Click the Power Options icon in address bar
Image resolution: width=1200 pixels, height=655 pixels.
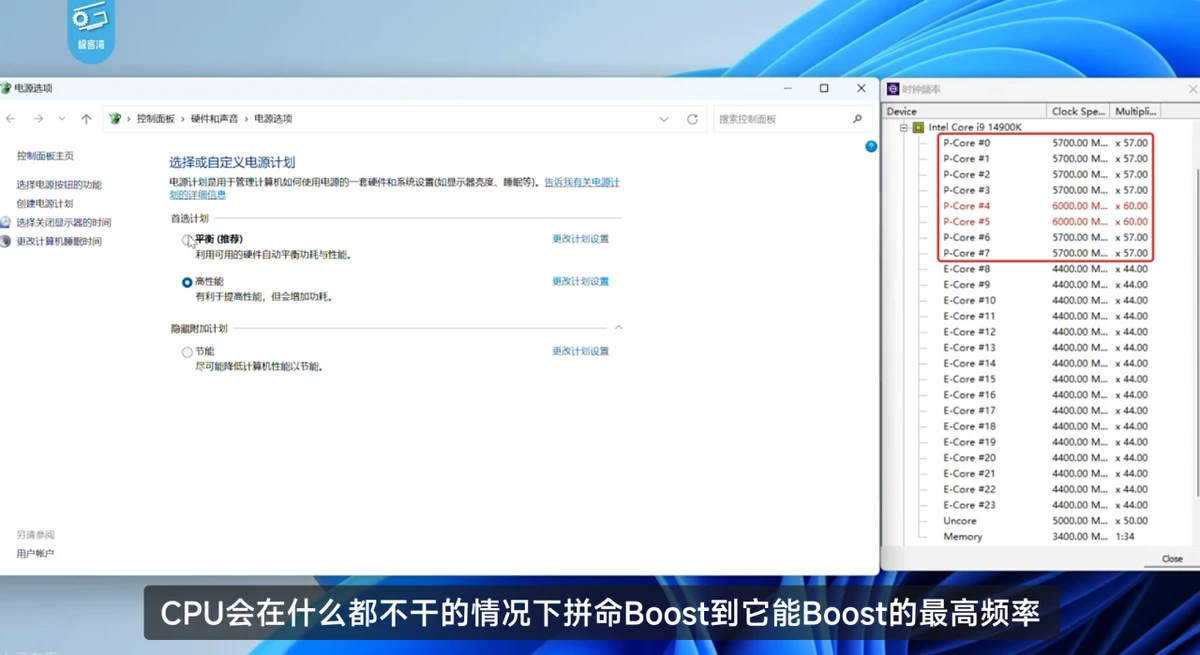click(115, 119)
